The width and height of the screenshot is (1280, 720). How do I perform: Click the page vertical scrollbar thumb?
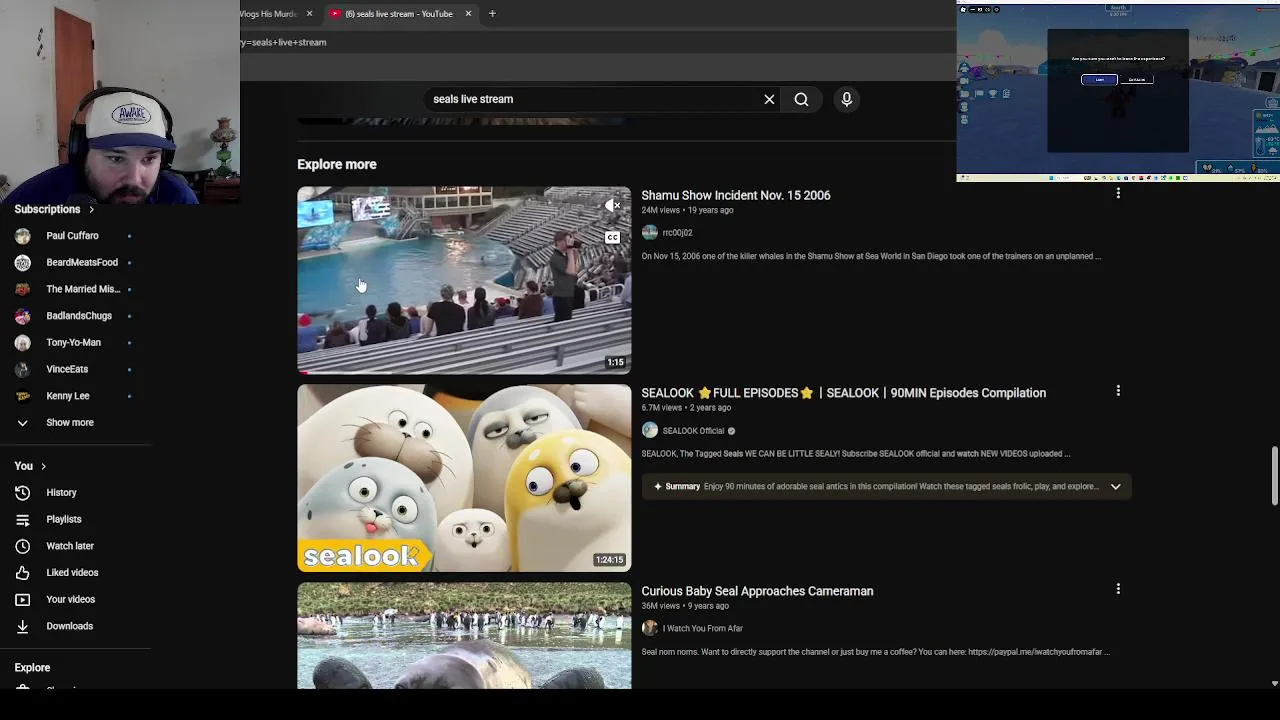(1274, 477)
